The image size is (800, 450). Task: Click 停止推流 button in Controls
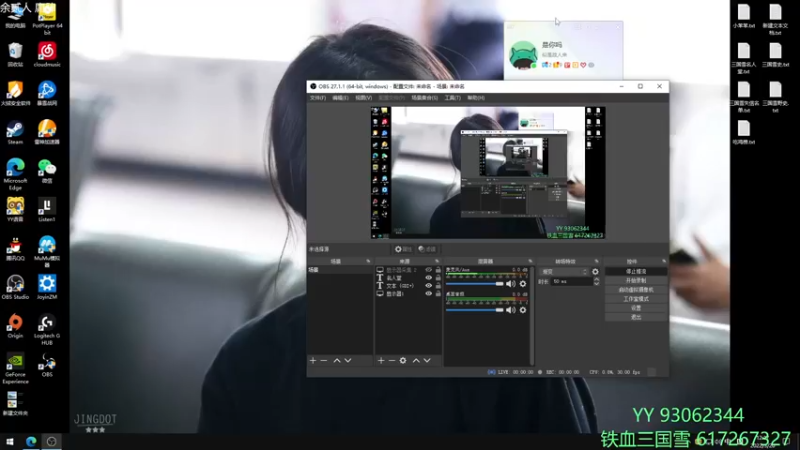click(x=636, y=271)
